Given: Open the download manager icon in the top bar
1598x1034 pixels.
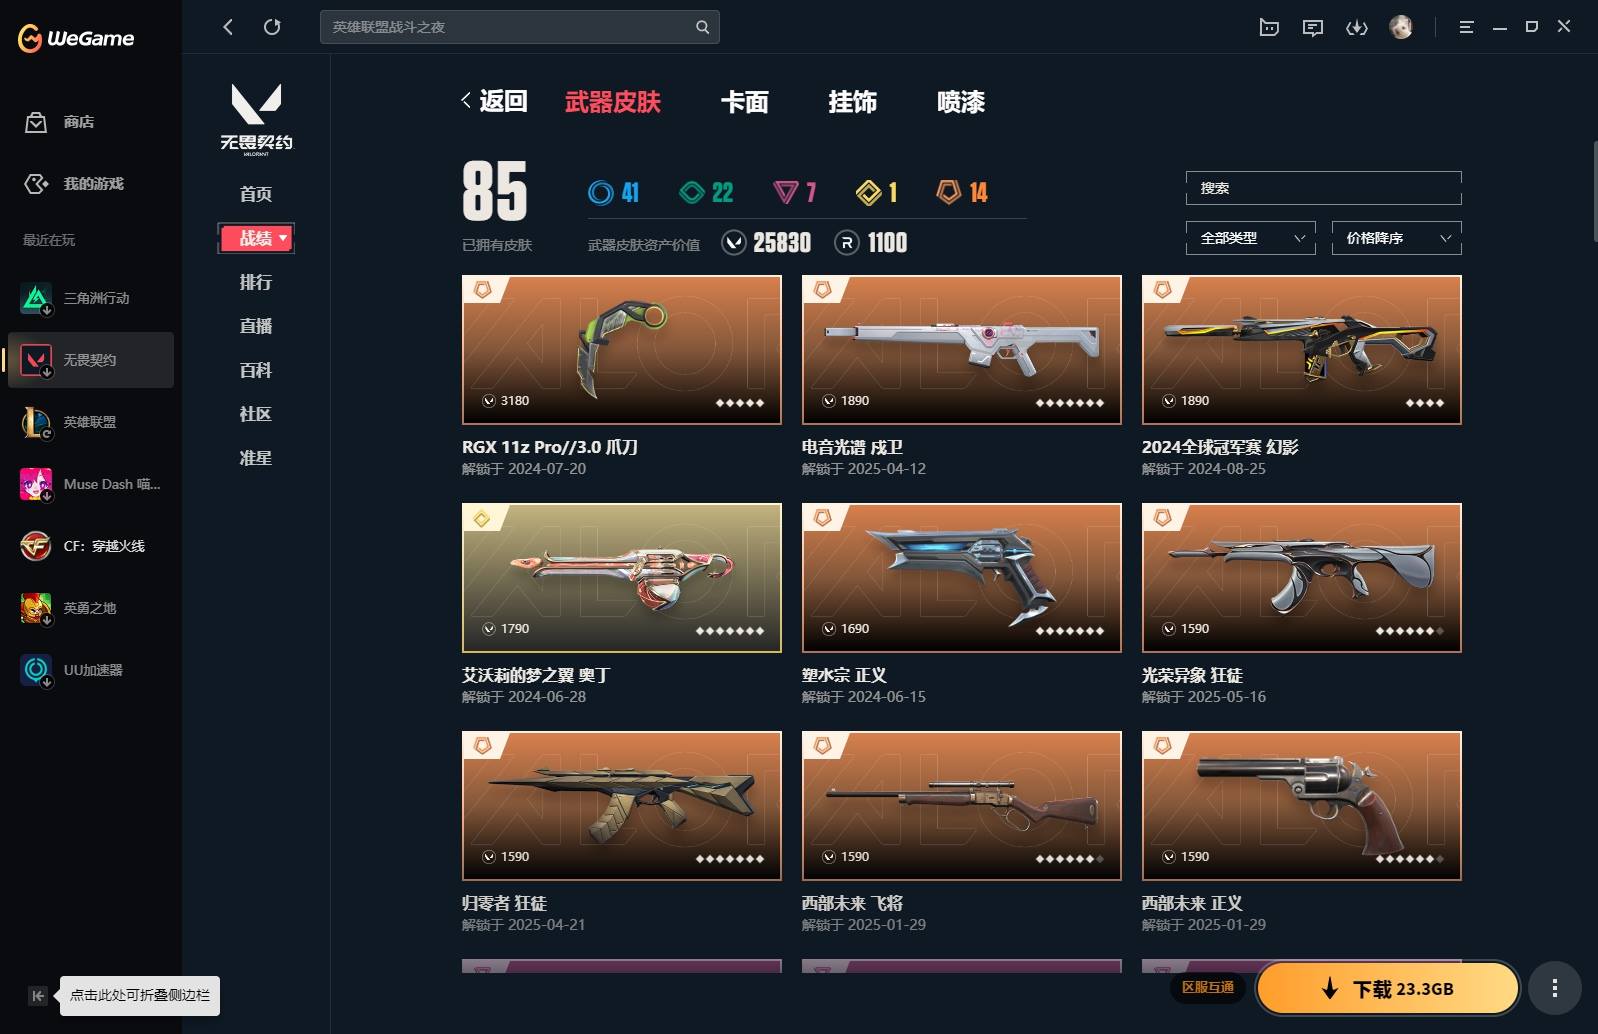Looking at the screenshot, I should (1357, 27).
